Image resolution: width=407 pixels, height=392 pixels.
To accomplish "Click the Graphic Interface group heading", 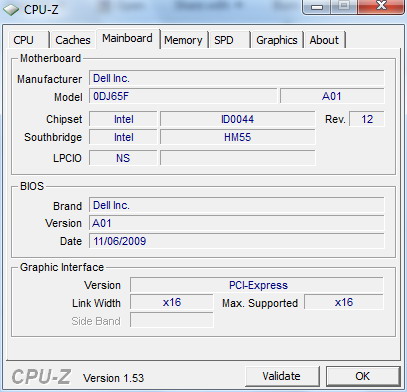I will tap(62, 267).
